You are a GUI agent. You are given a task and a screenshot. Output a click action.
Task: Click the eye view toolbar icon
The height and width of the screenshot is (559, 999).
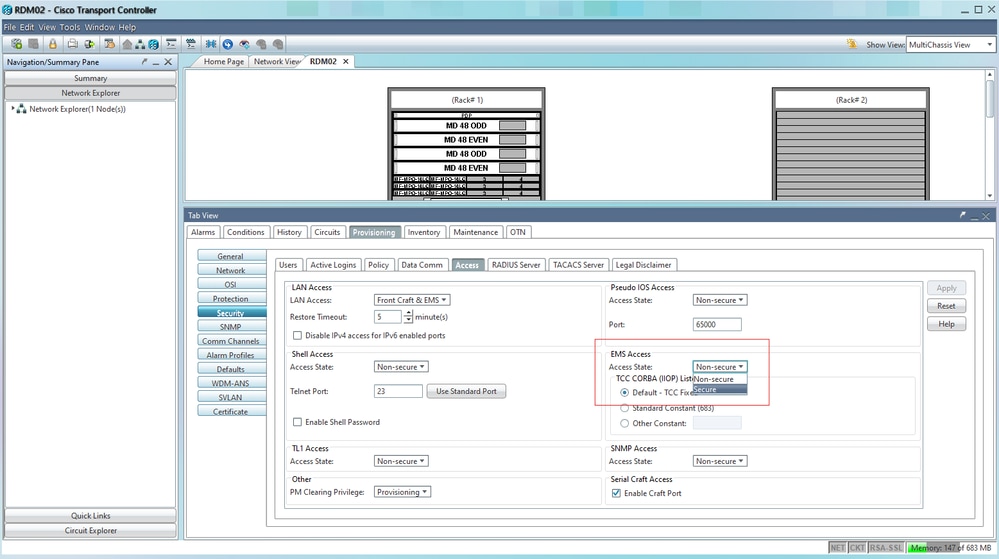(x=244, y=44)
